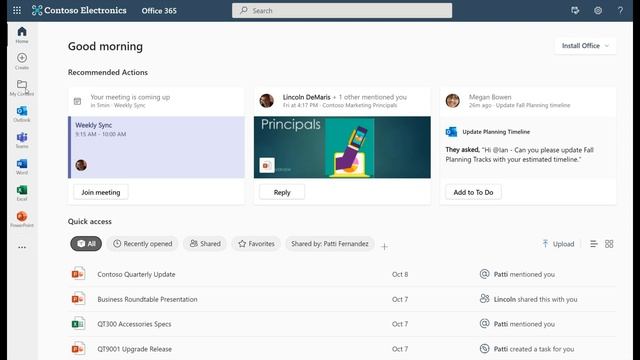Select the All filter pill
This screenshot has width=640, height=360.
(86, 244)
